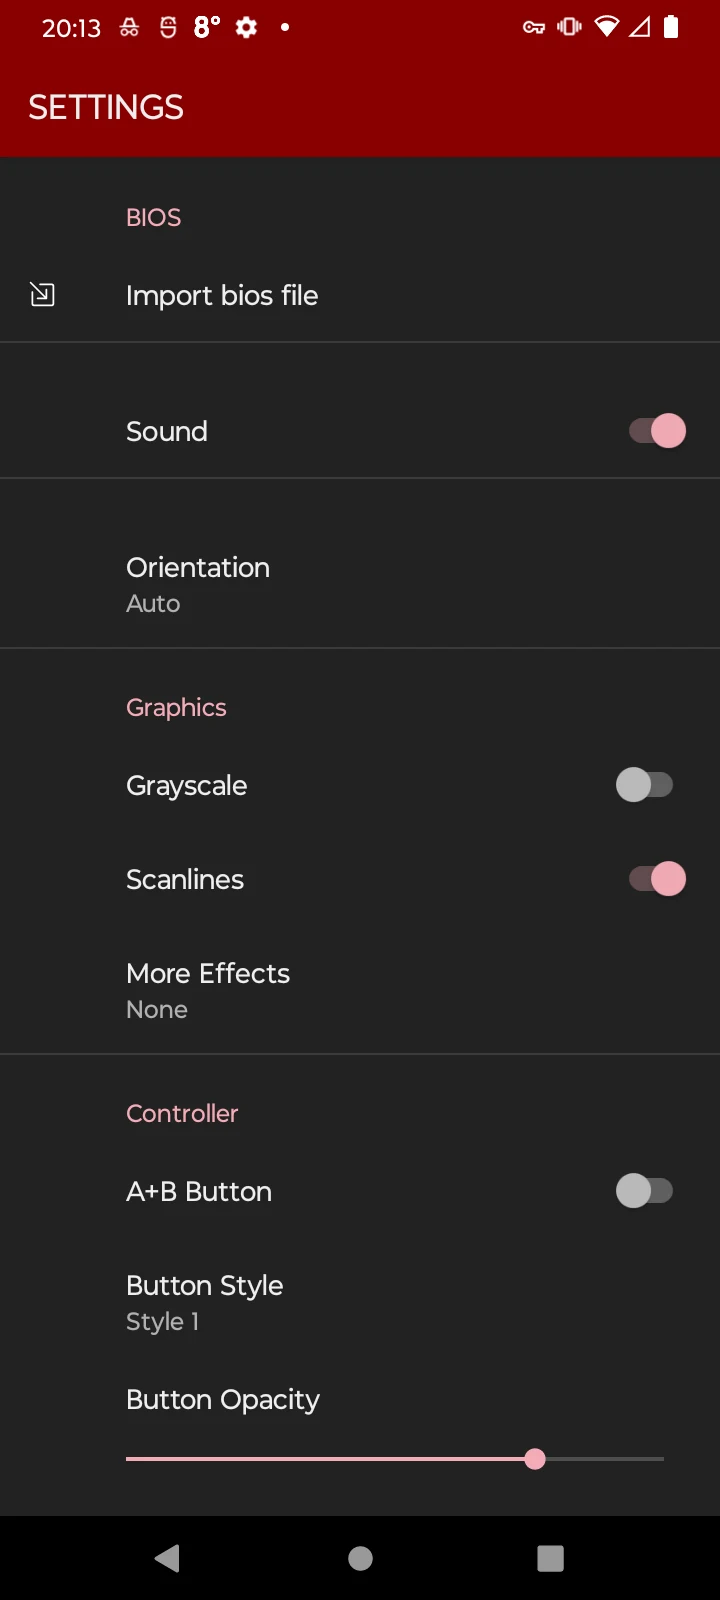Click the Button Opacity slider thumb
The width and height of the screenshot is (720, 1600).
click(535, 1459)
